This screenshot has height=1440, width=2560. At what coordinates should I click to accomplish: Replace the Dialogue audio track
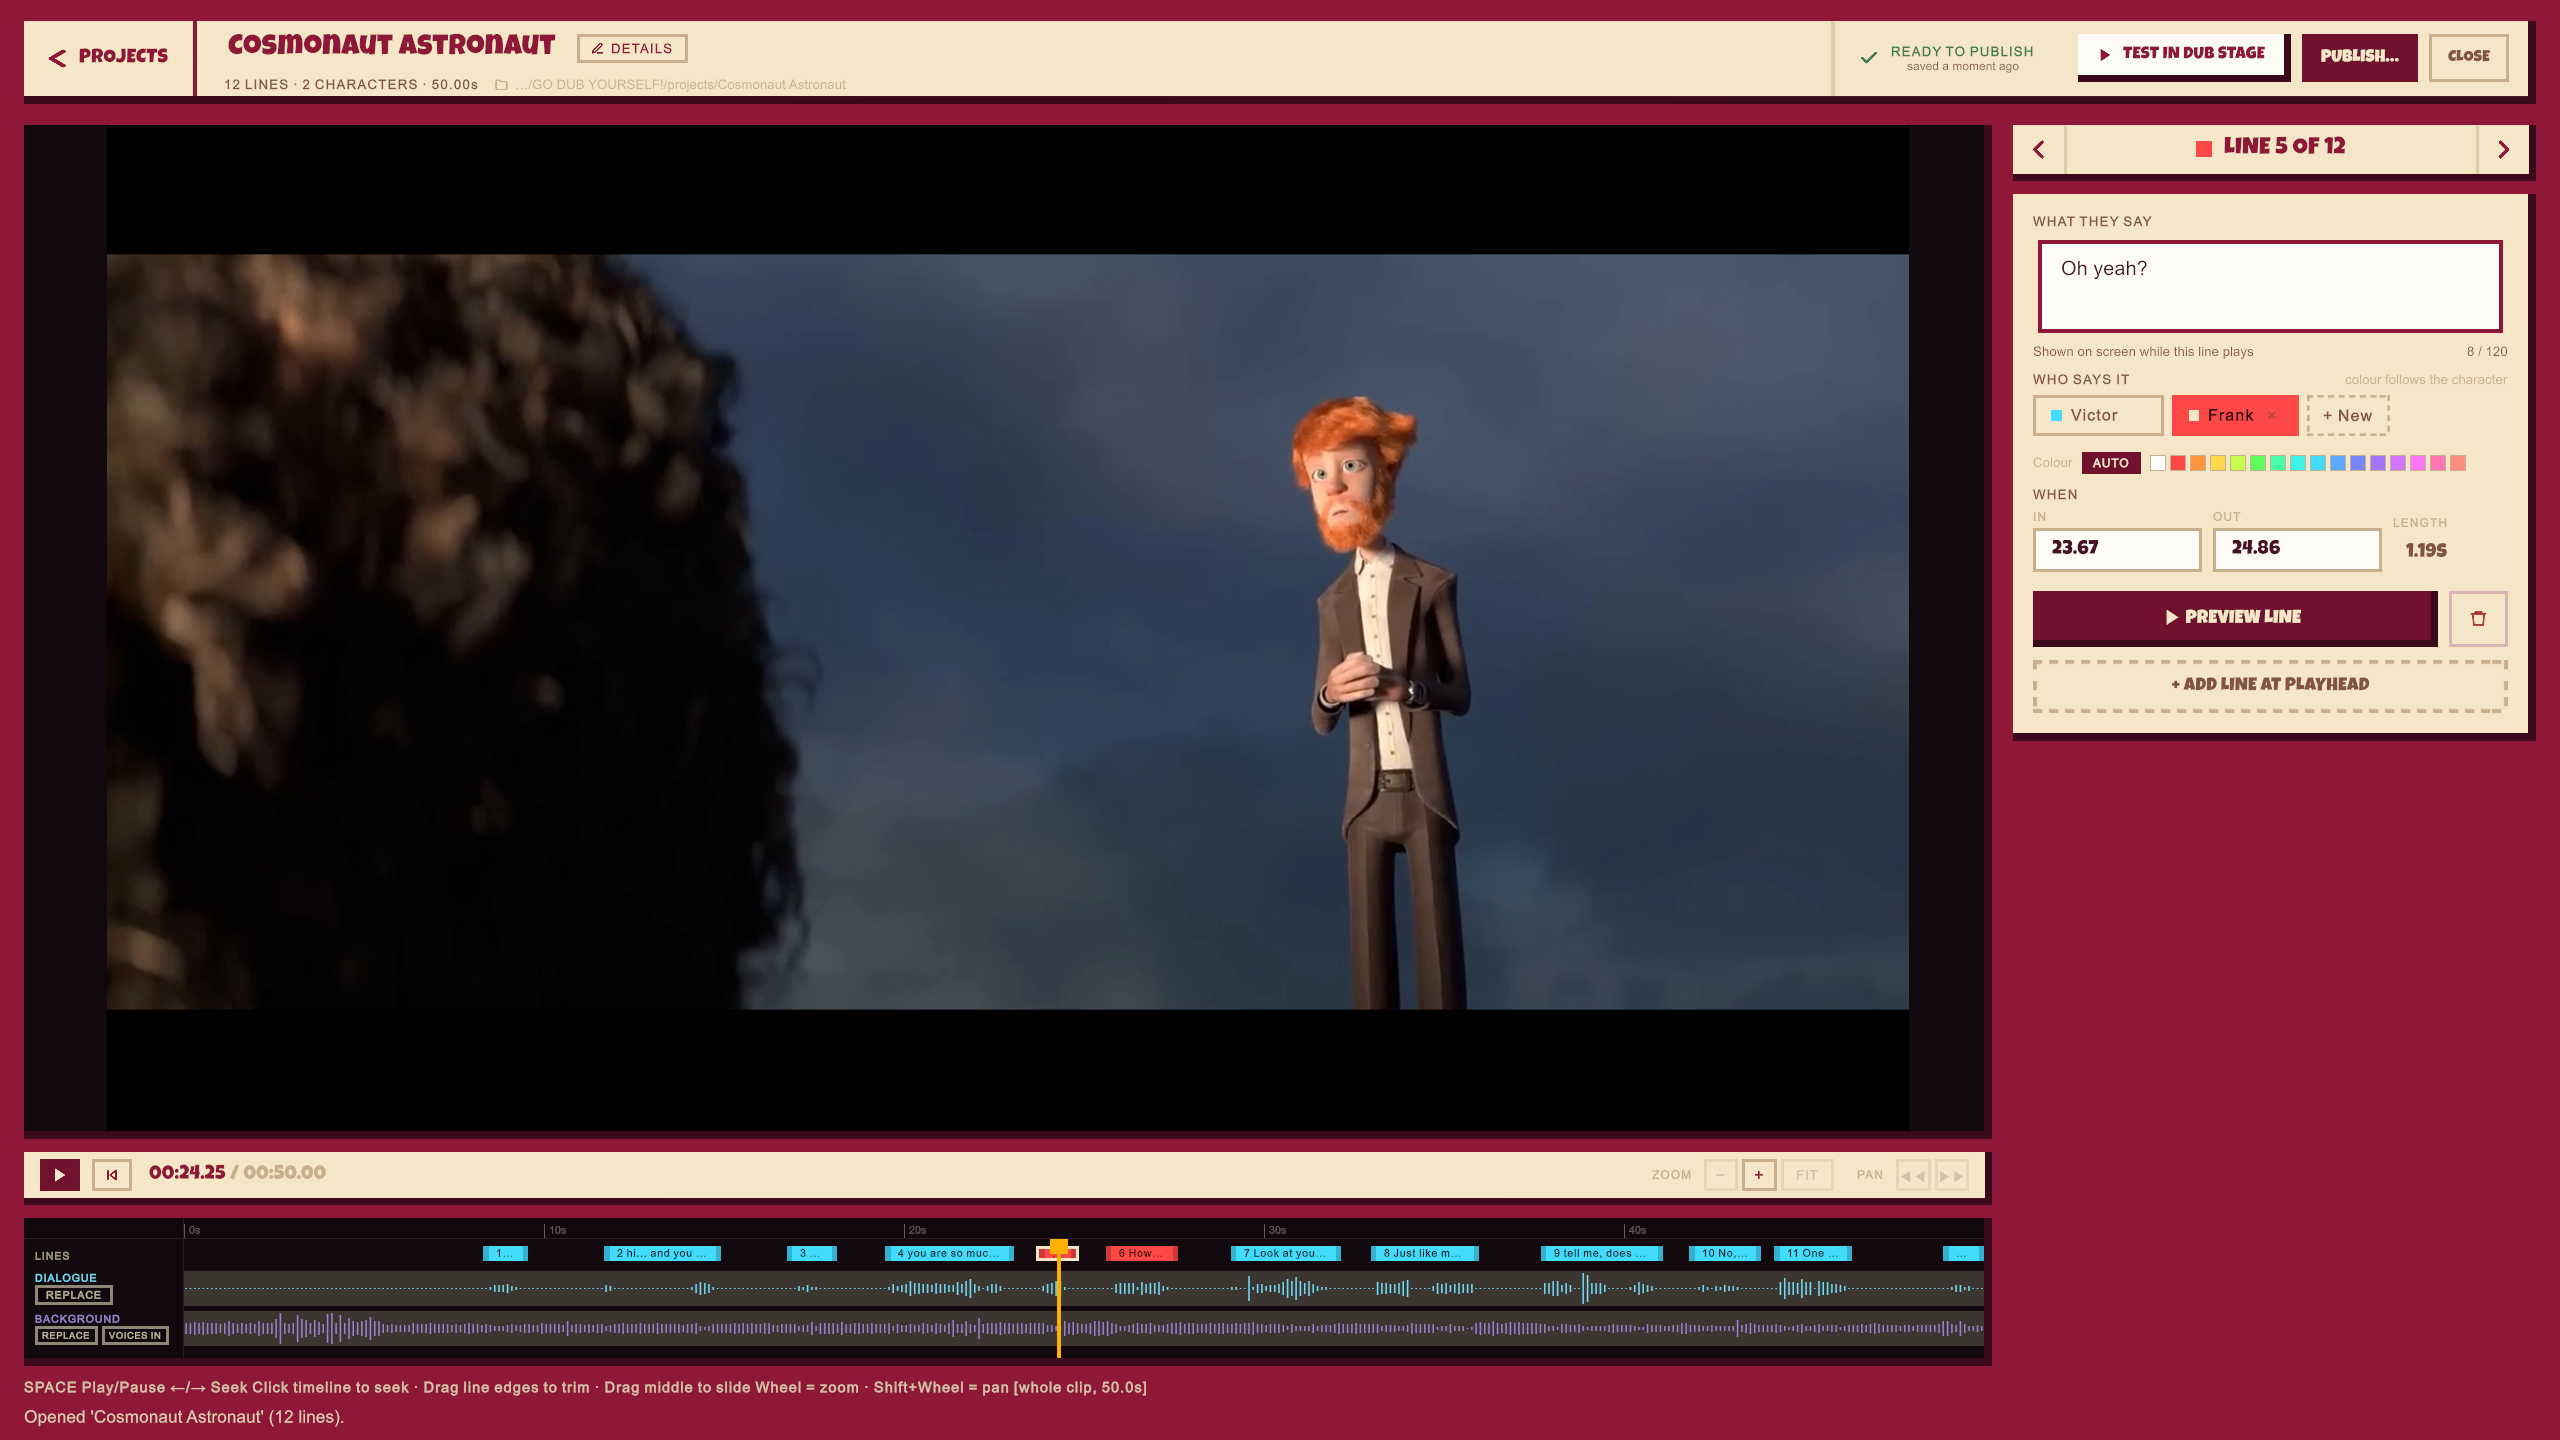click(73, 1295)
